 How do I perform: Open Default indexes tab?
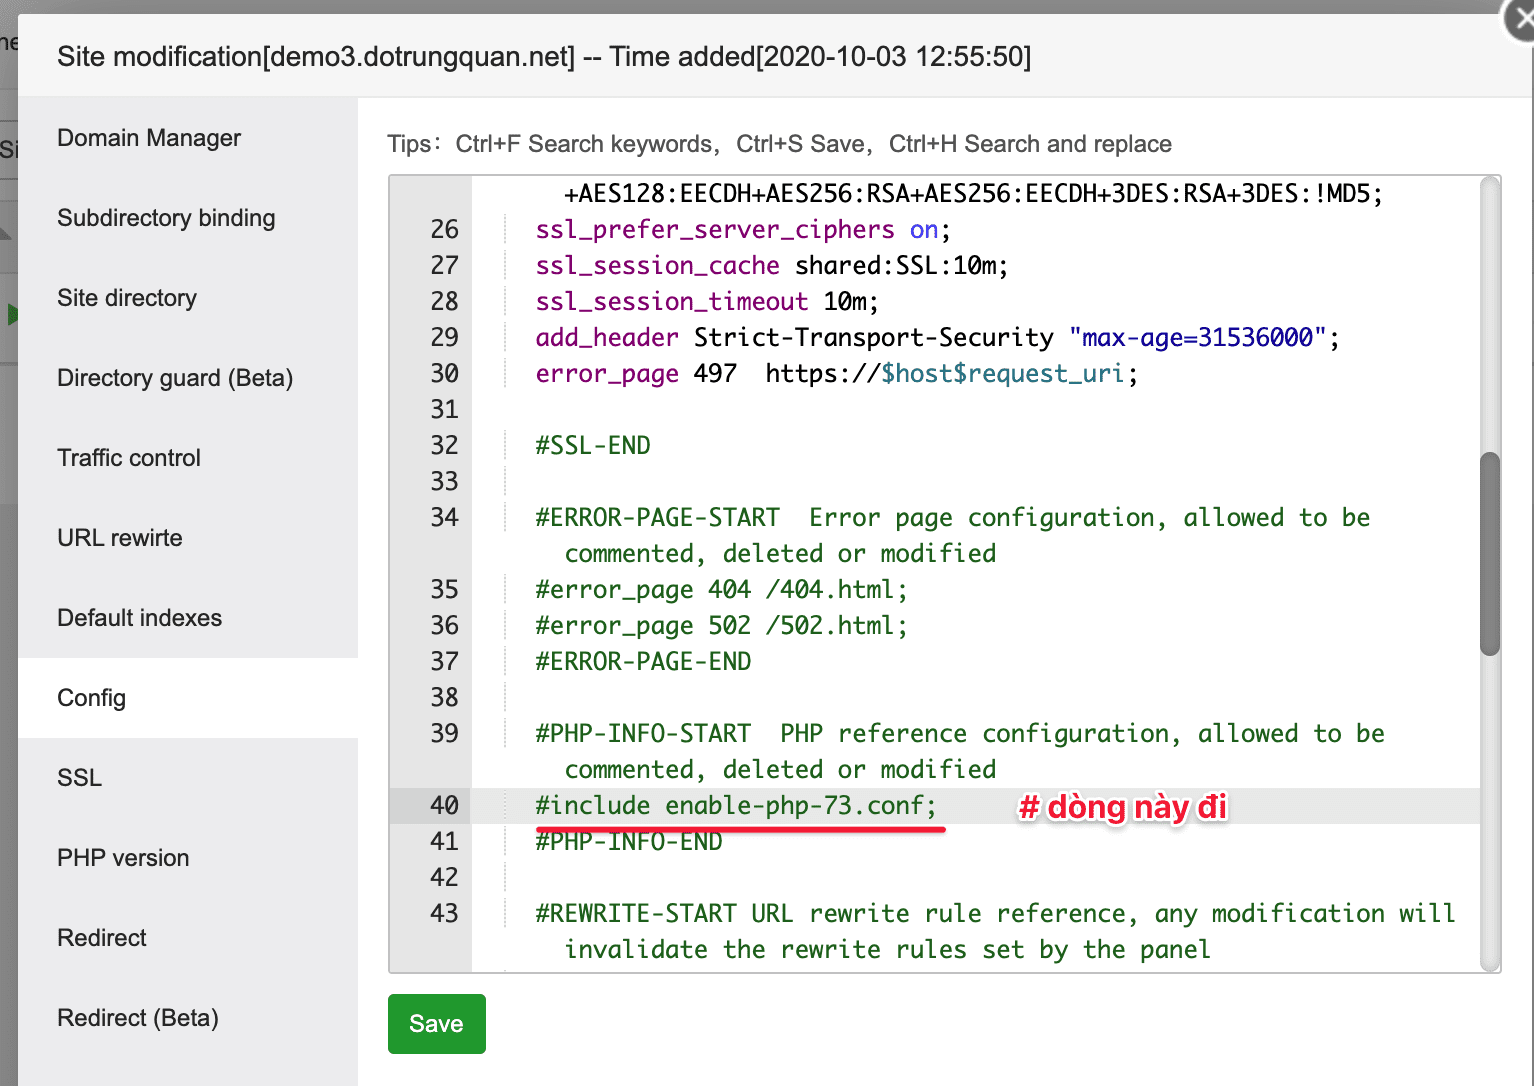tap(140, 618)
